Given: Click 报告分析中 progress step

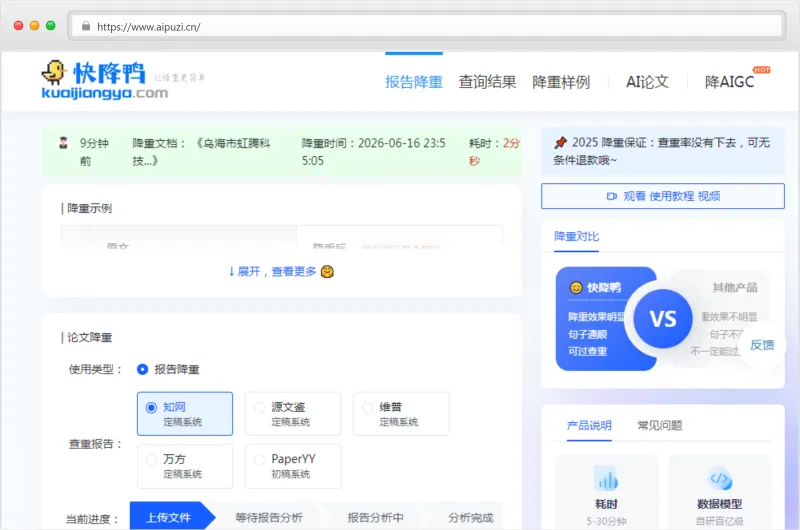Looking at the screenshot, I should pyautogui.click(x=376, y=518).
